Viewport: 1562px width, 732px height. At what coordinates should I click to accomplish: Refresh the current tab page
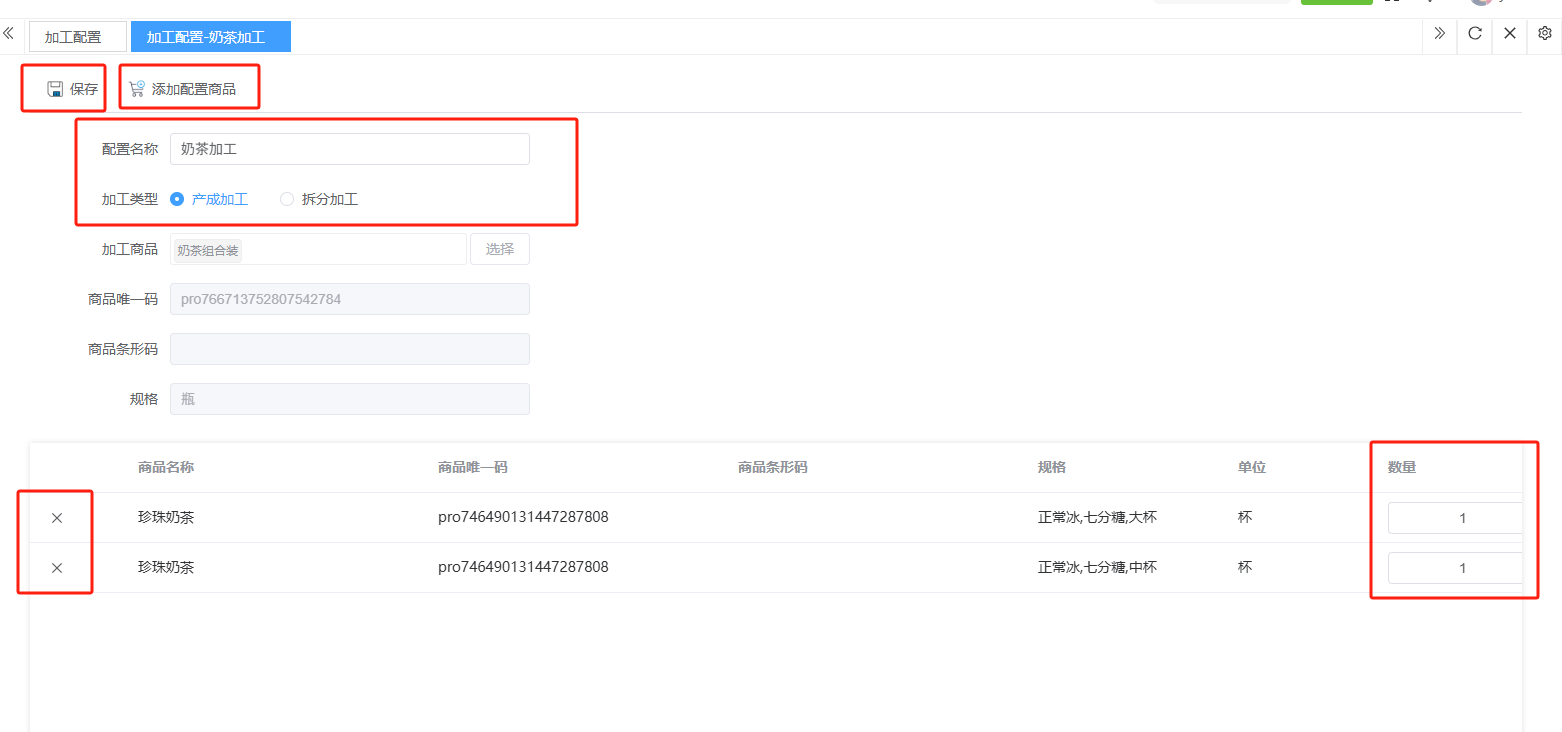1474,33
